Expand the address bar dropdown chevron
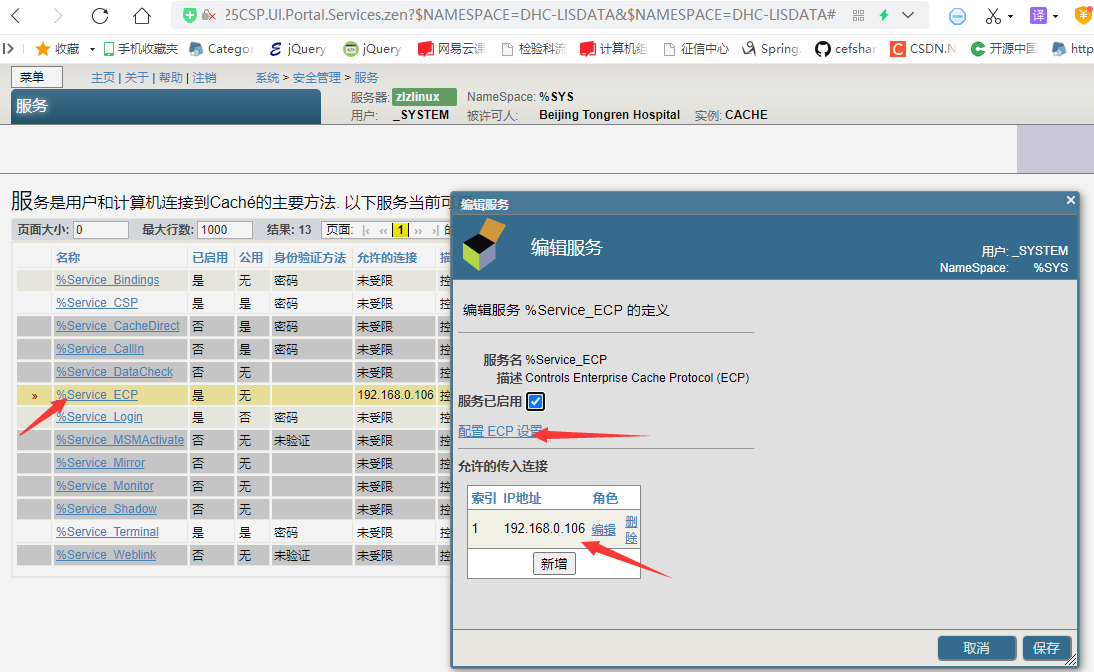 point(908,15)
